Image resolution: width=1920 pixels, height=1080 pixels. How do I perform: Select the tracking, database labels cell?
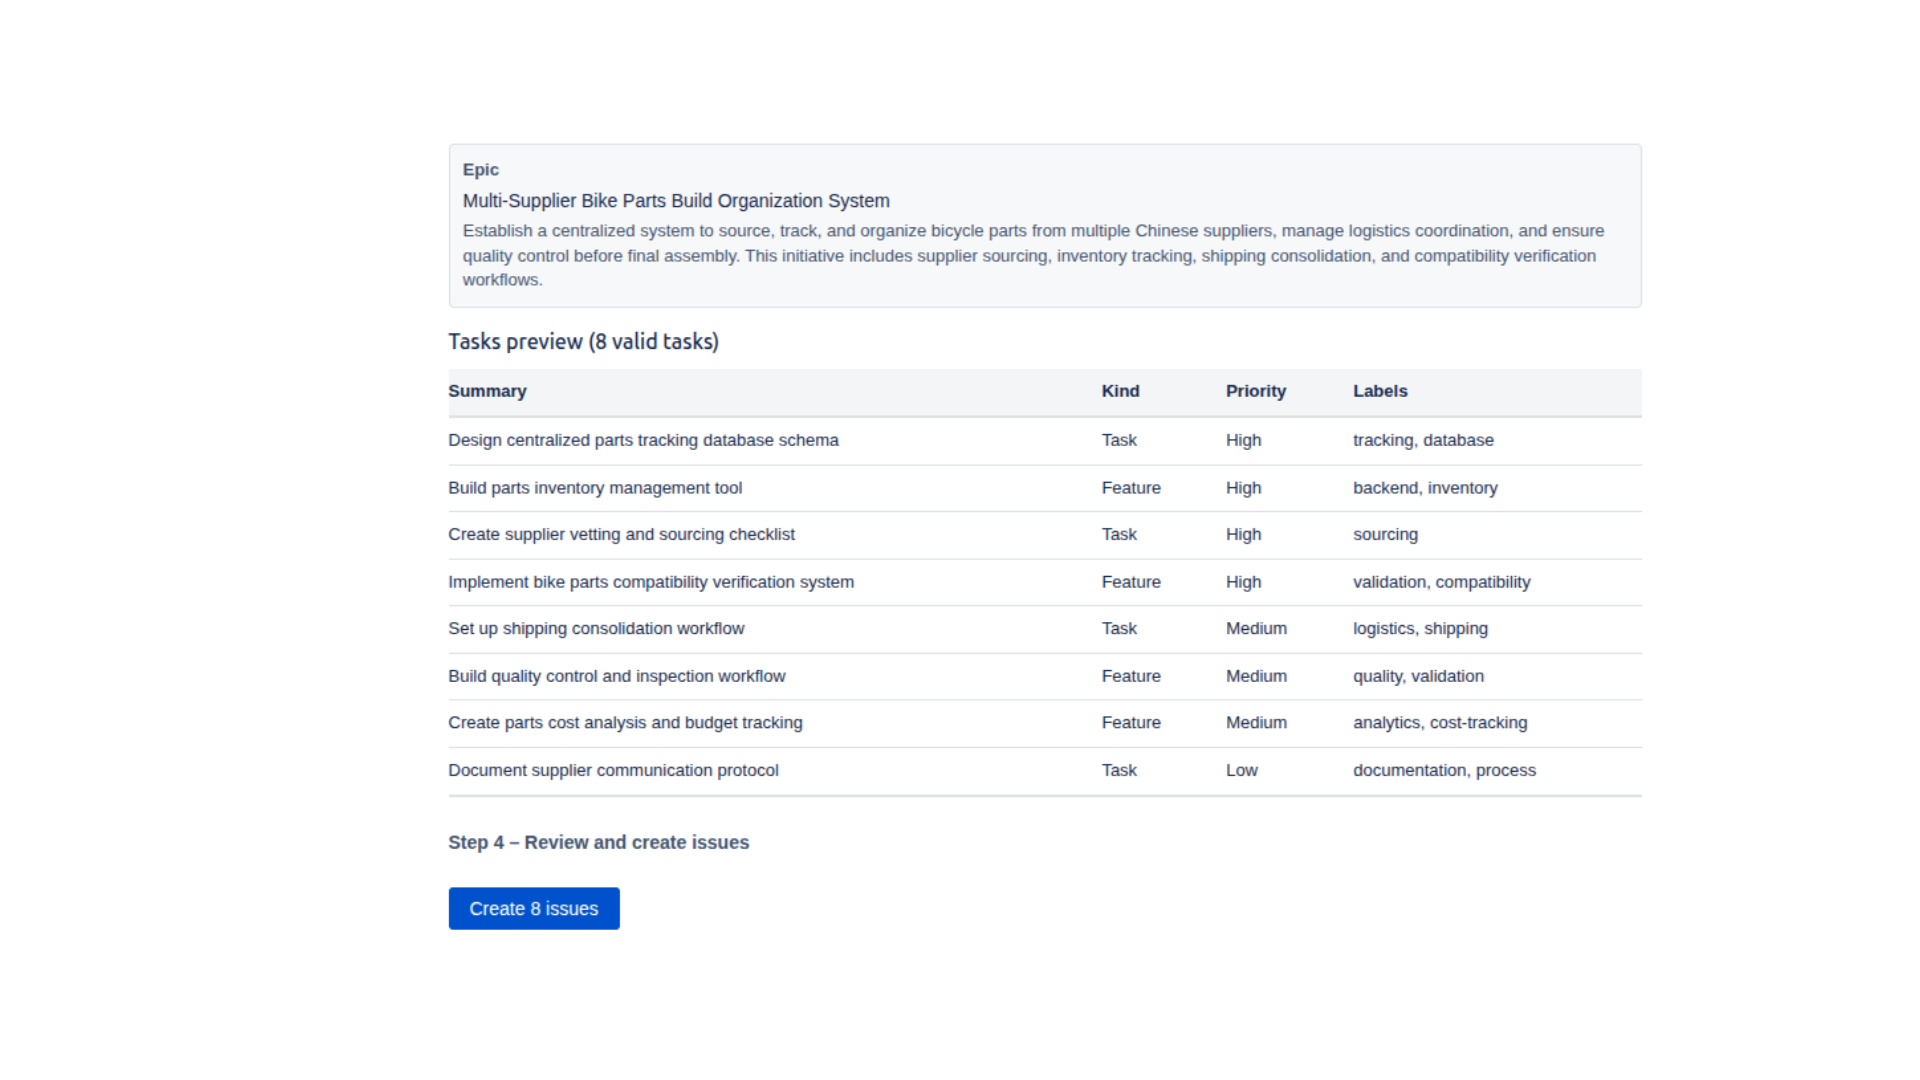(x=1423, y=440)
